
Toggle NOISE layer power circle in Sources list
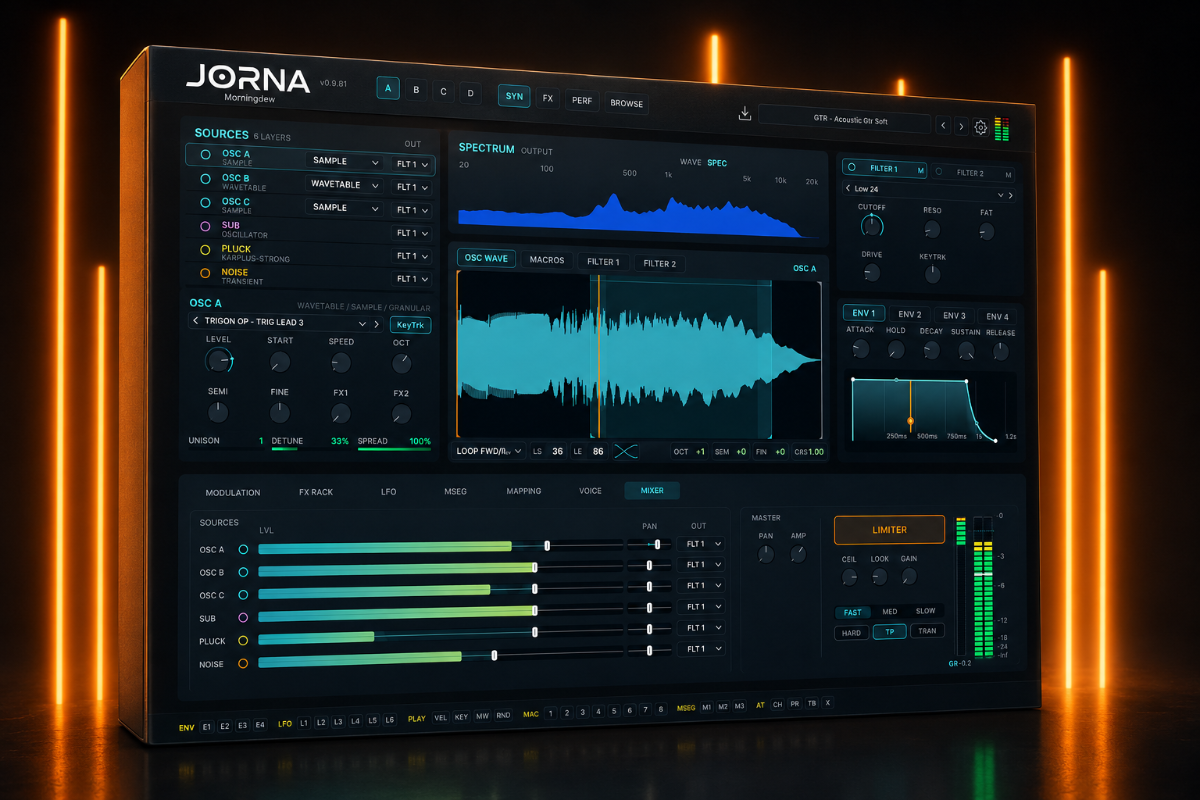point(205,273)
